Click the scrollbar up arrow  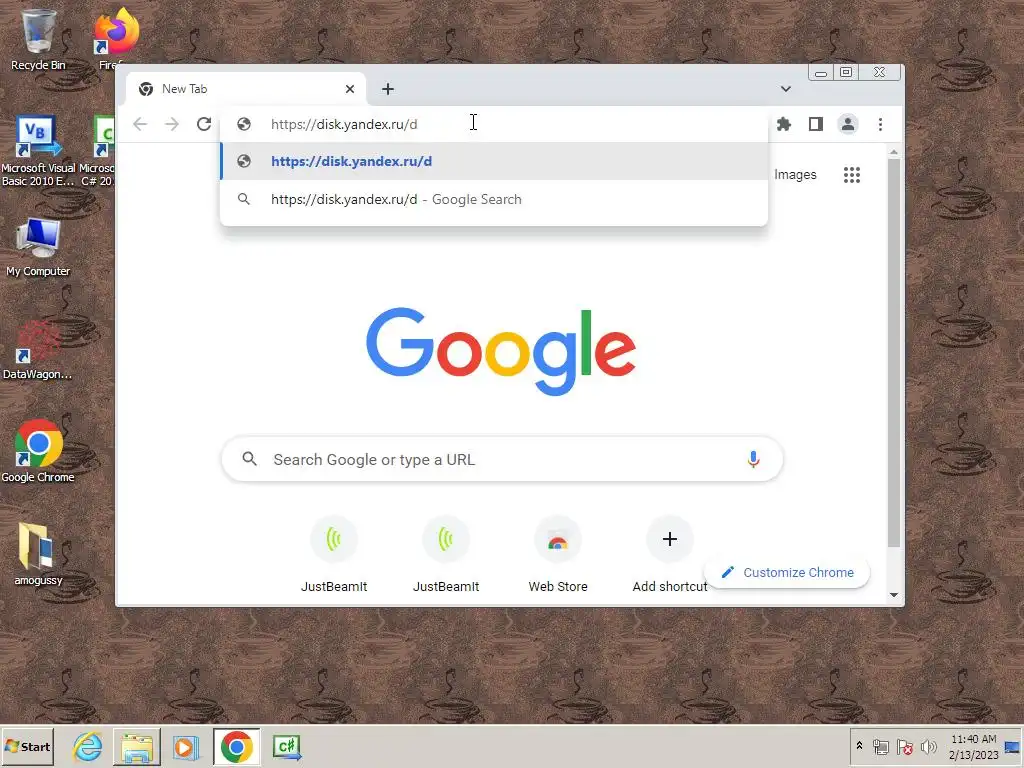[893, 152]
